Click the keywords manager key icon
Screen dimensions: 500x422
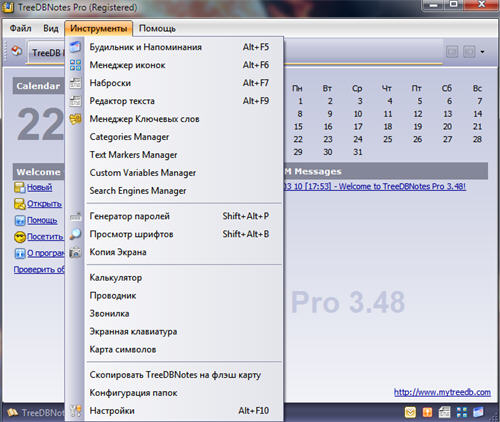coord(75,119)
